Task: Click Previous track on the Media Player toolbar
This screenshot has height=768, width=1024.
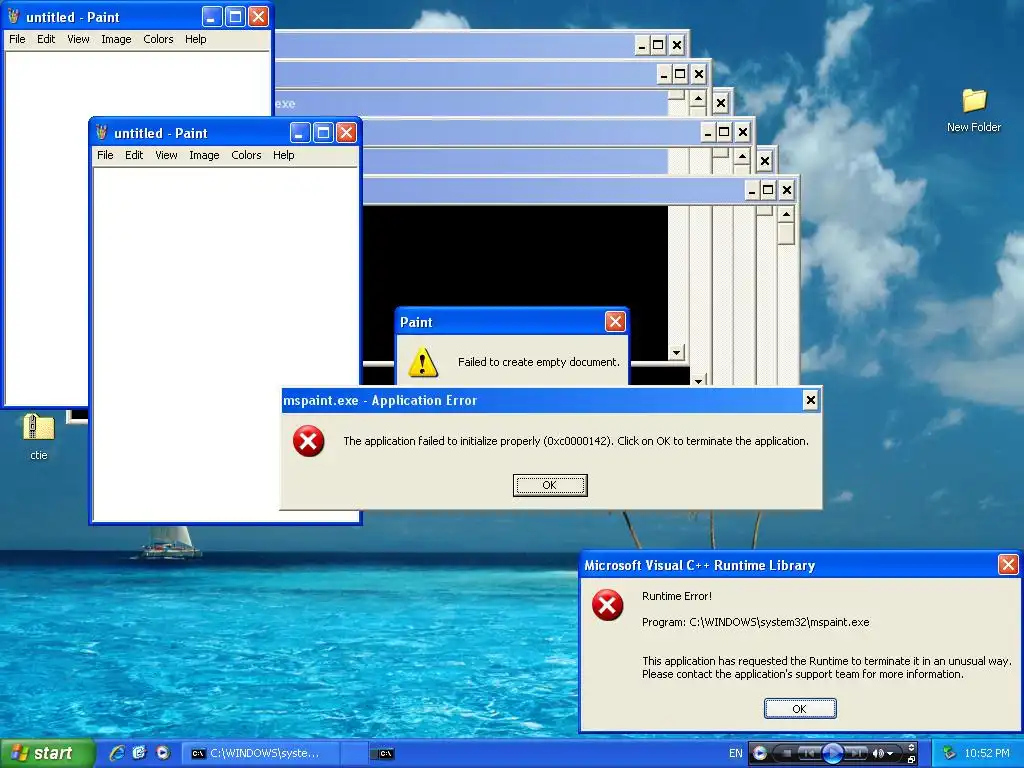Action: coord(808,753)
